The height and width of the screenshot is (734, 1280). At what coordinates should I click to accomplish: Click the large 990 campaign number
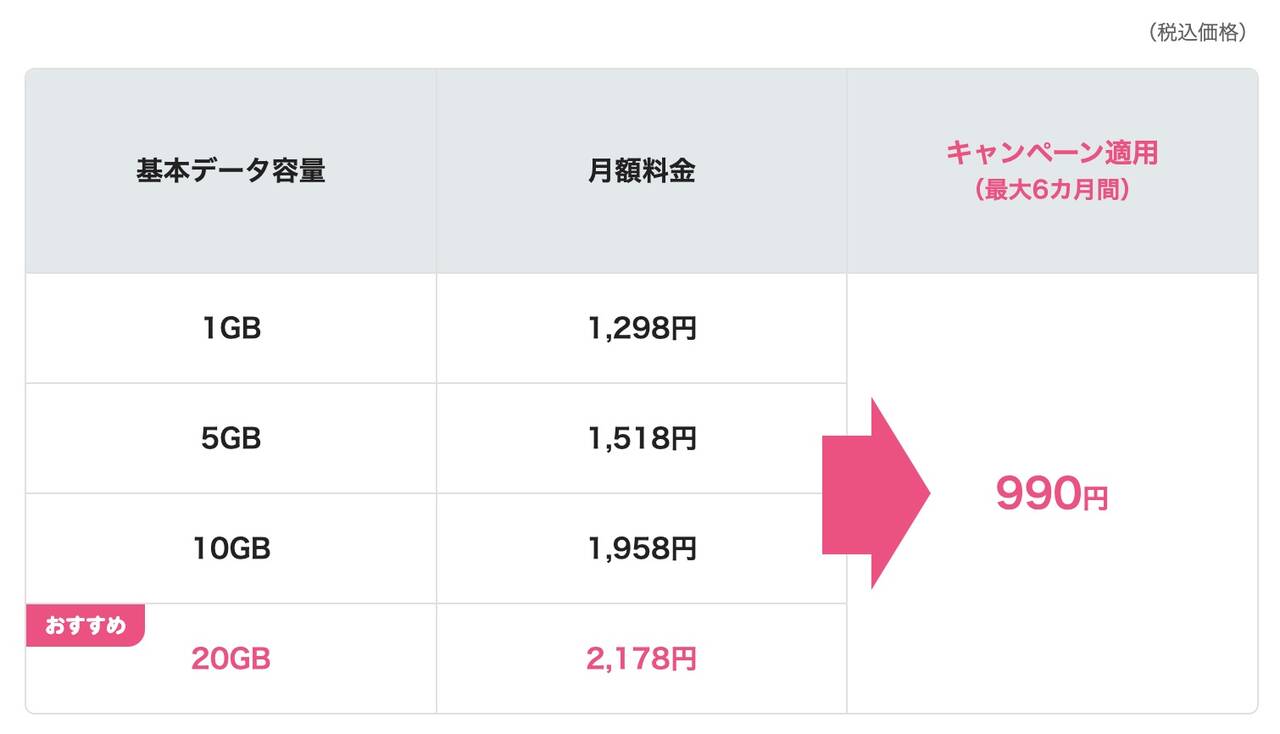click(1038, 494)
